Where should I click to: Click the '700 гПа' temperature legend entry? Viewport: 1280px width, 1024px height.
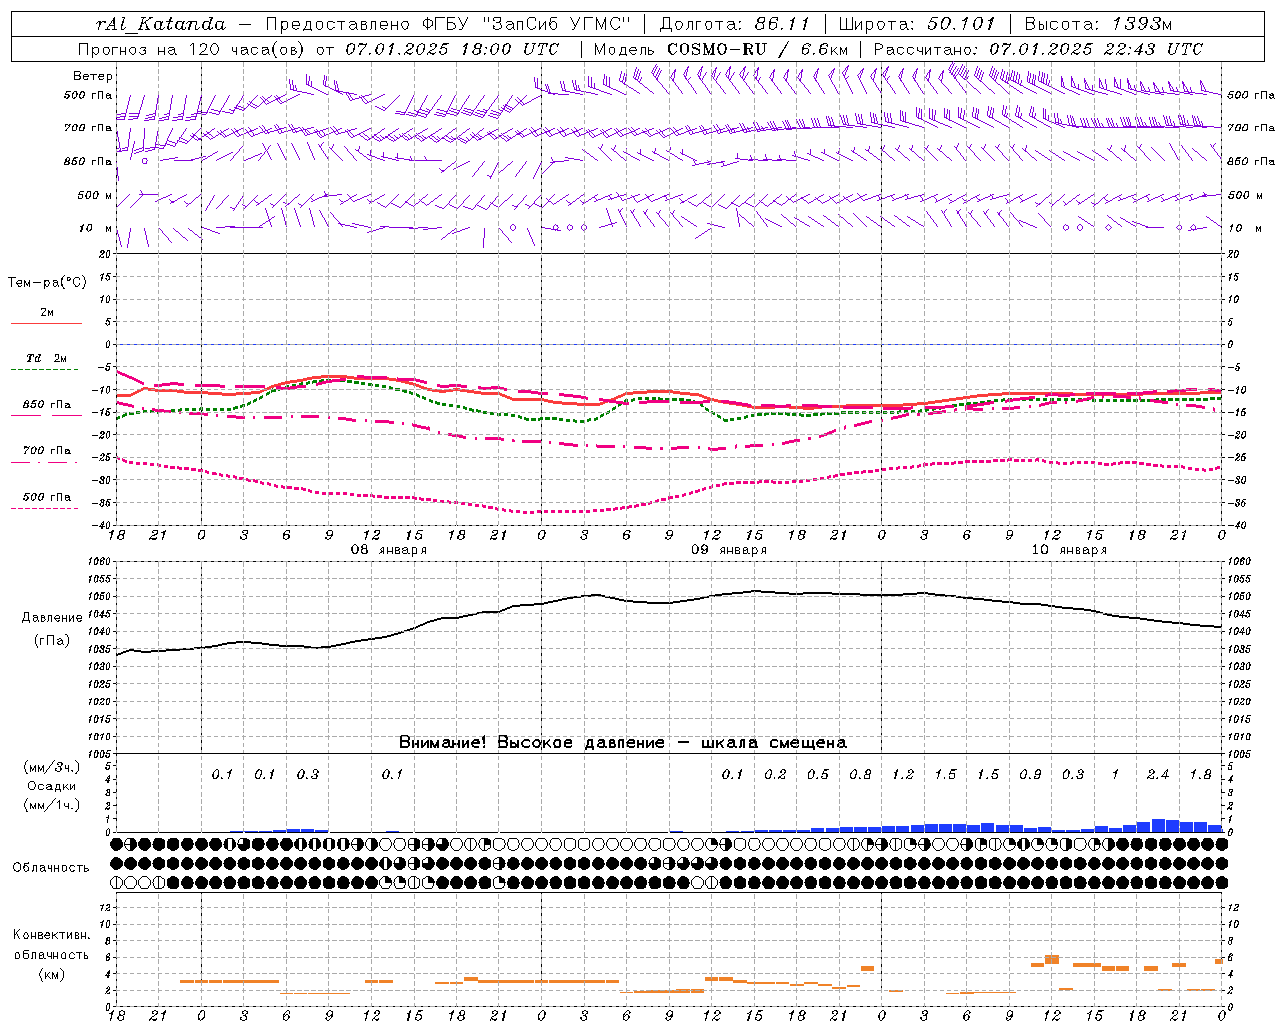point(47,451)
